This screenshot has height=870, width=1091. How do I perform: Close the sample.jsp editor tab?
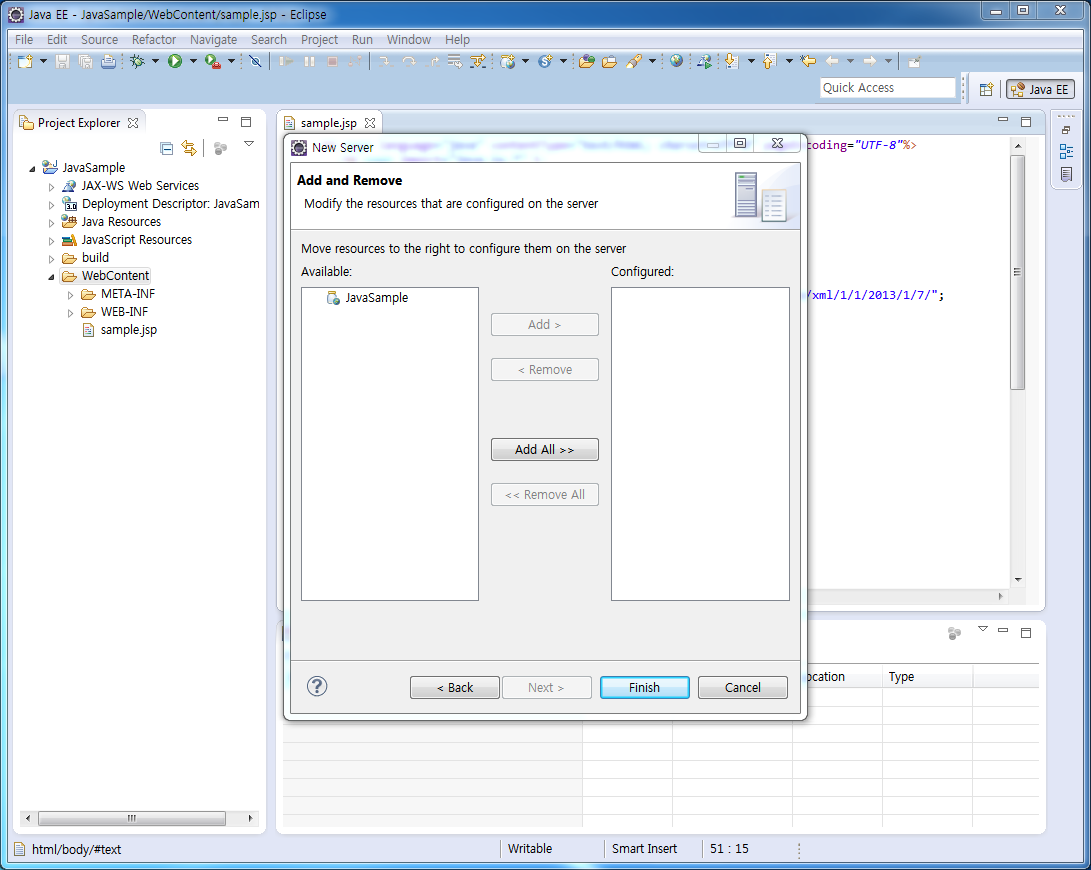(x=370, y=123)
